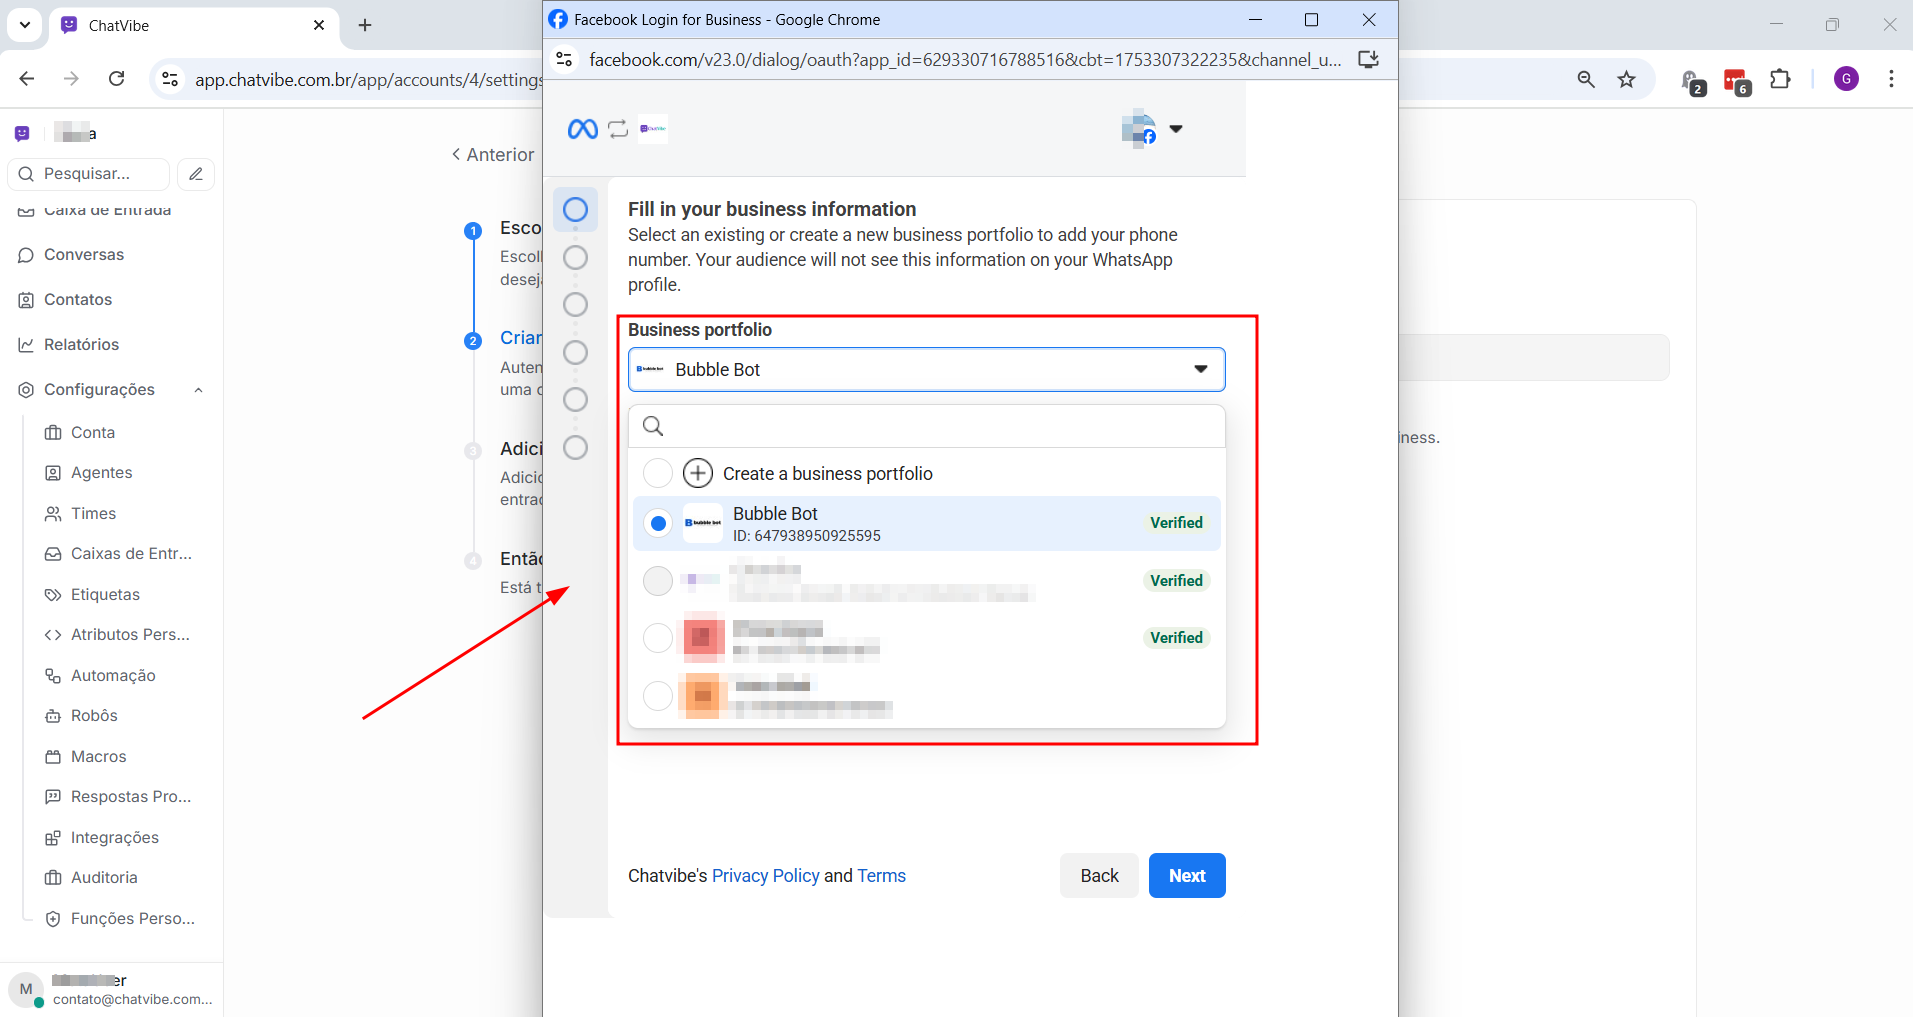
Task: Open Automação settings
Action: click(113, 676)
